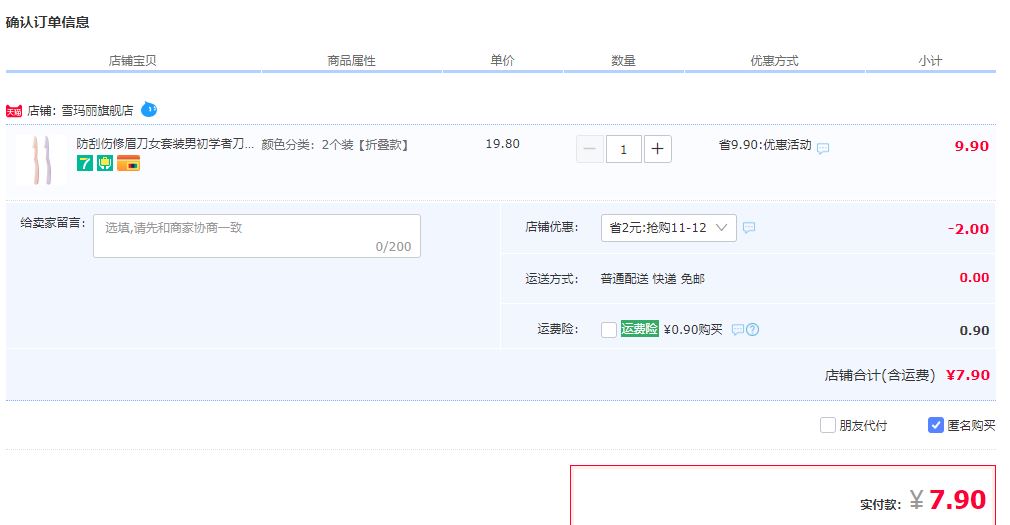Click the 单价 column header
Image resolution: width=1010 pixels, height=525 pixels.
[502, 61]
